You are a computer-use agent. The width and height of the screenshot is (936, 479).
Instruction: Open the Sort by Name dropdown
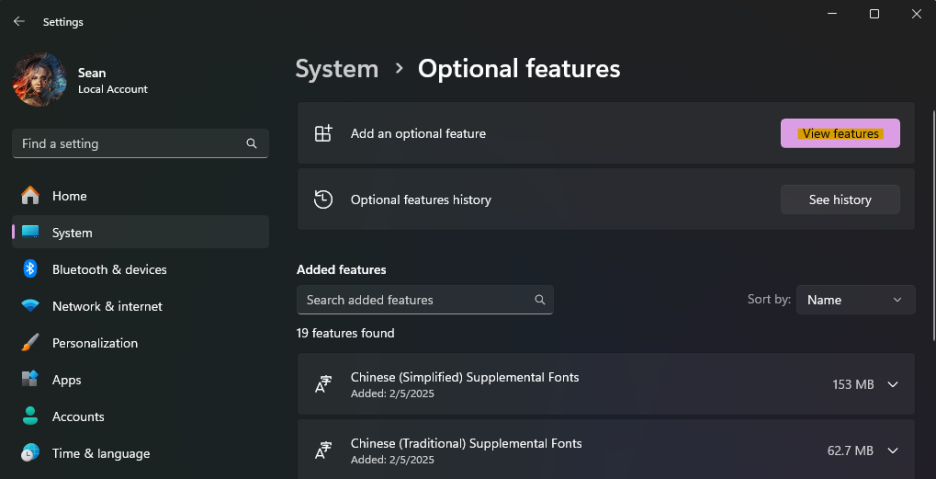pyautogui.click(x=855, y=300)
